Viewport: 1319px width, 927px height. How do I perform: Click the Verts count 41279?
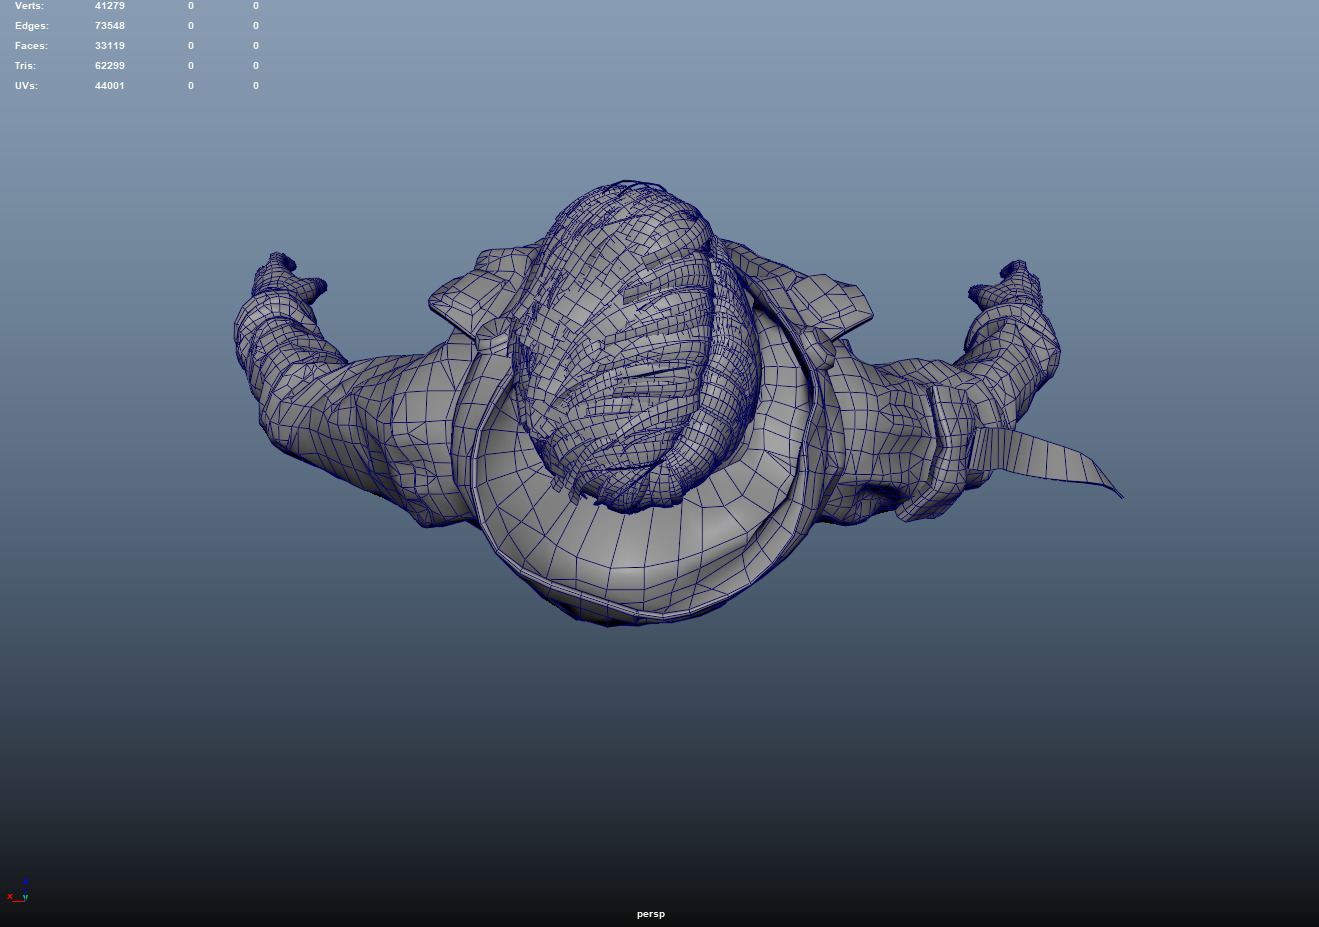pos(110,6)
